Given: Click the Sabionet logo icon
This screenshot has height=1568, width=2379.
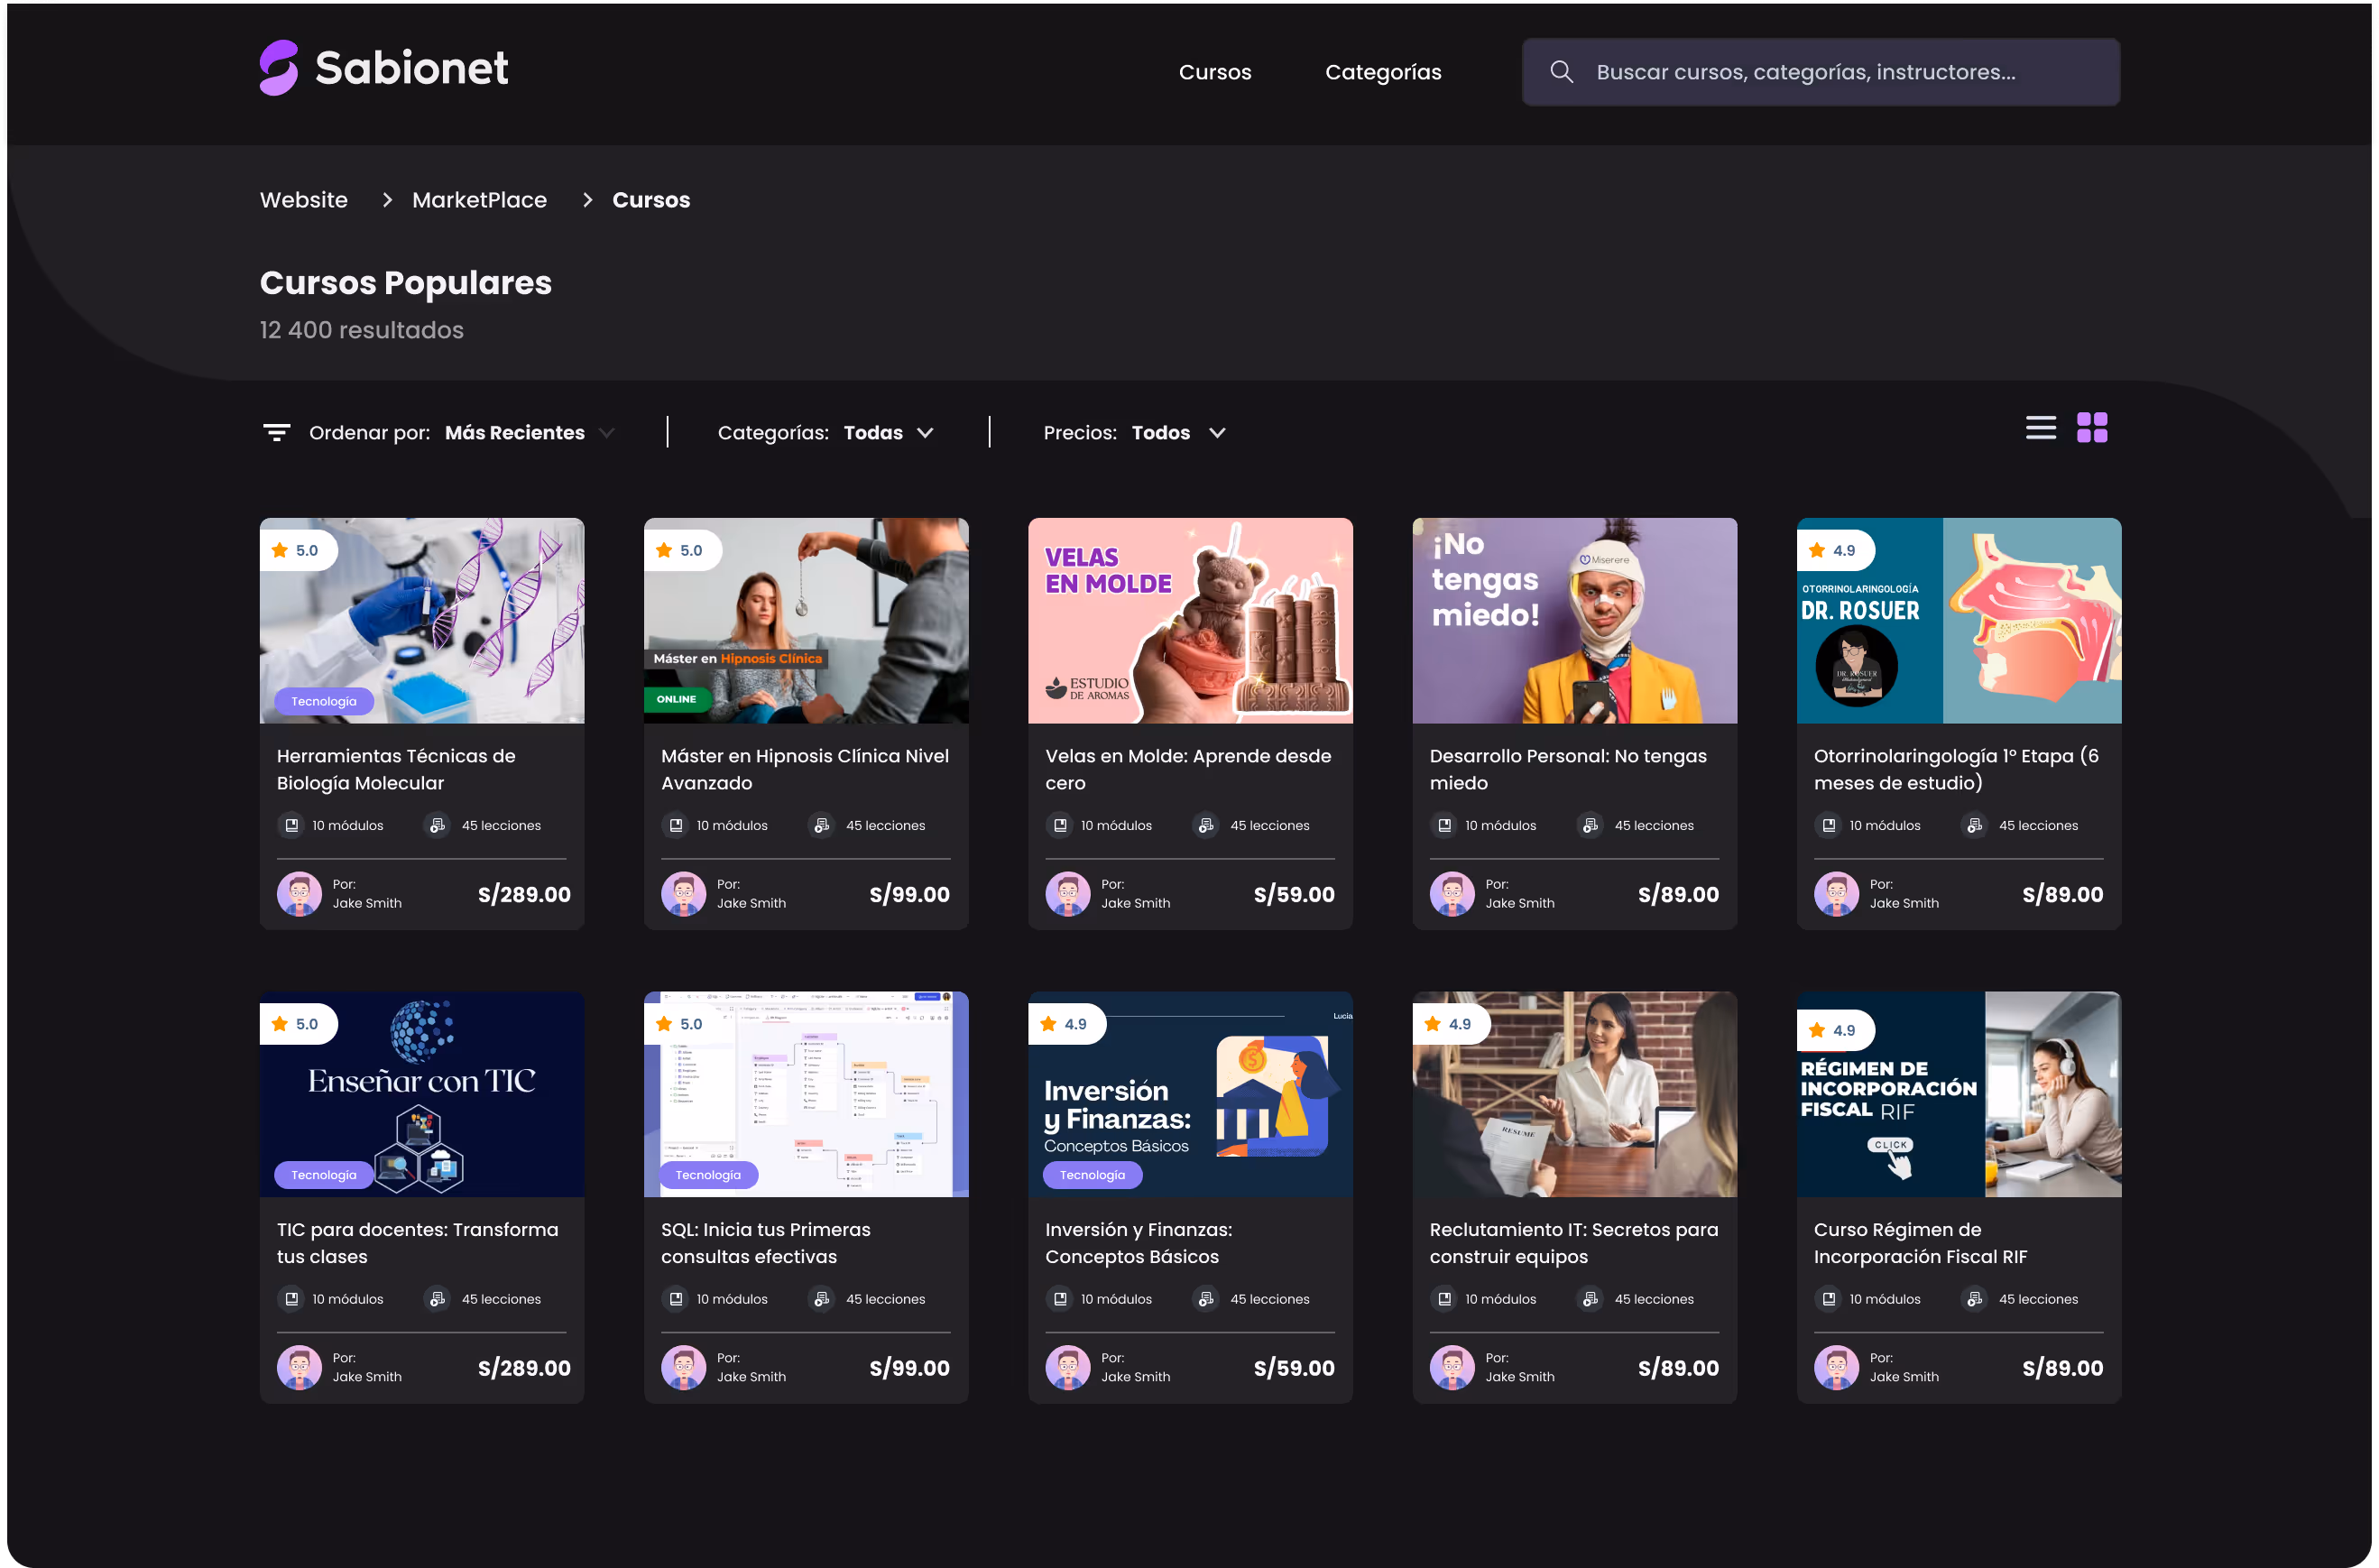Looking at the screenshot, I should [x=279, y=68].
